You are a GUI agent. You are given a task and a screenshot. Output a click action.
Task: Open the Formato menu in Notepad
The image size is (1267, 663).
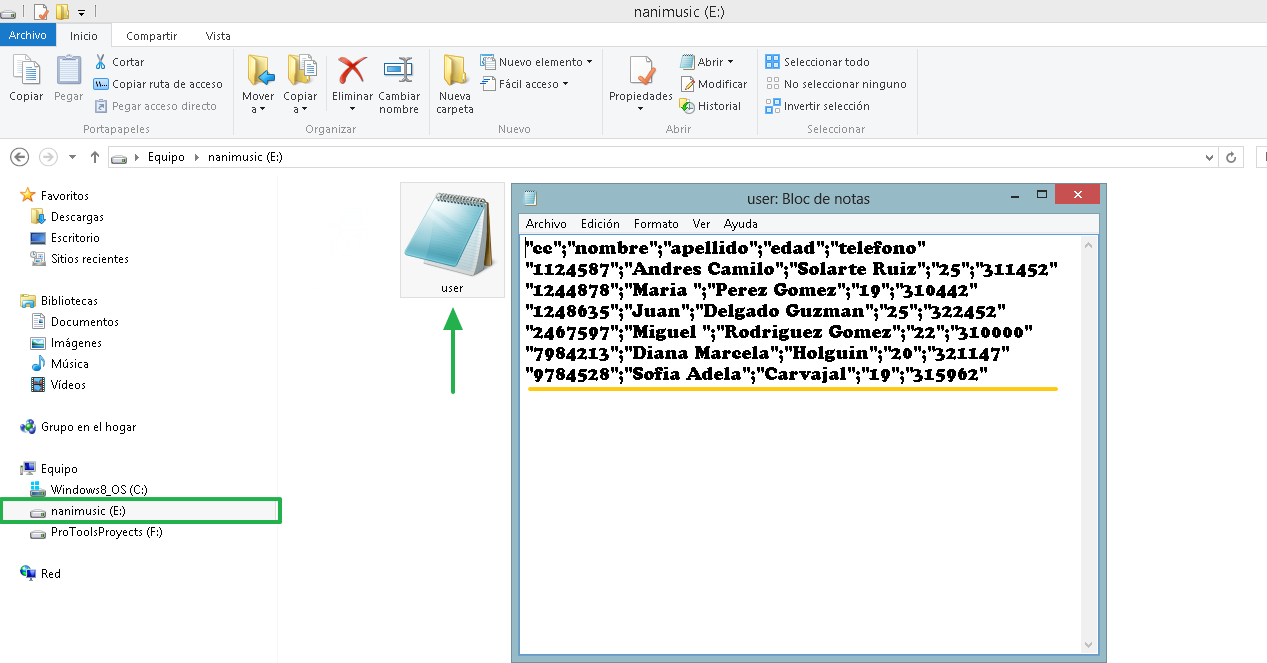click(656, 224)
